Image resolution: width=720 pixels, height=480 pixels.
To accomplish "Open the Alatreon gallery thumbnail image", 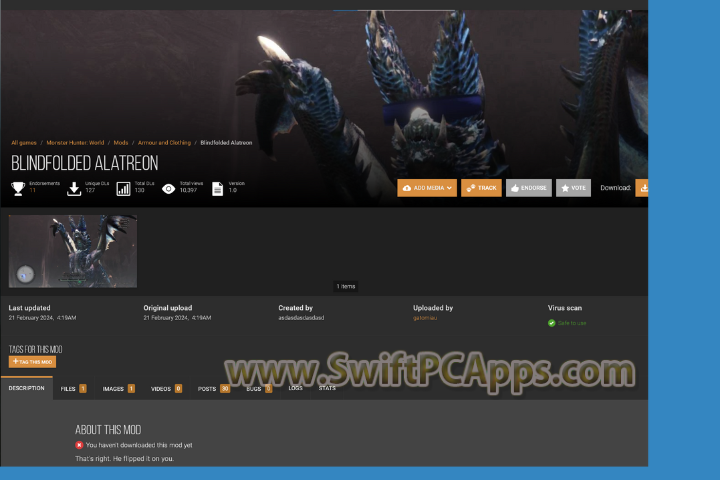I will click(73, 251).
